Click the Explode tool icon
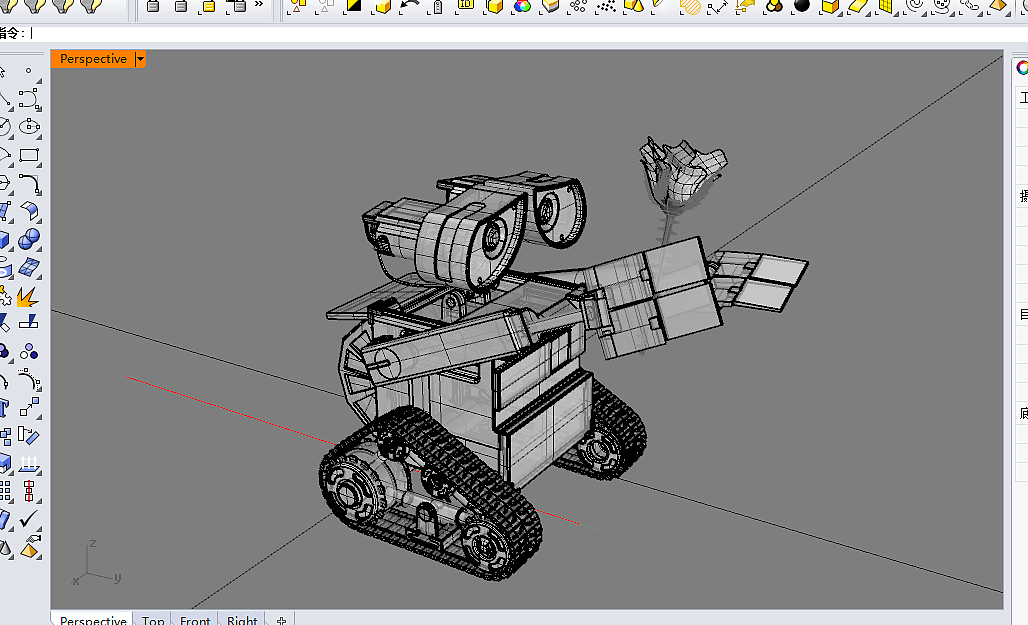Image resolution: width=1028 pixels, height=625 pixels. point(27,297)
